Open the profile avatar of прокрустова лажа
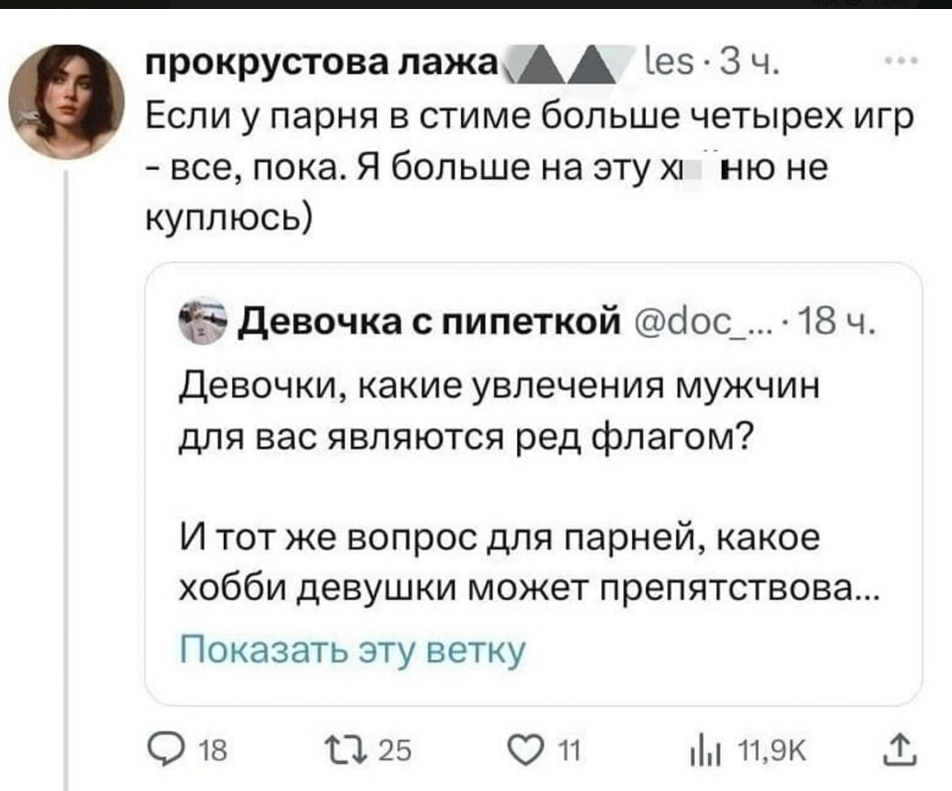952x791 pixels. click(68, 101)
